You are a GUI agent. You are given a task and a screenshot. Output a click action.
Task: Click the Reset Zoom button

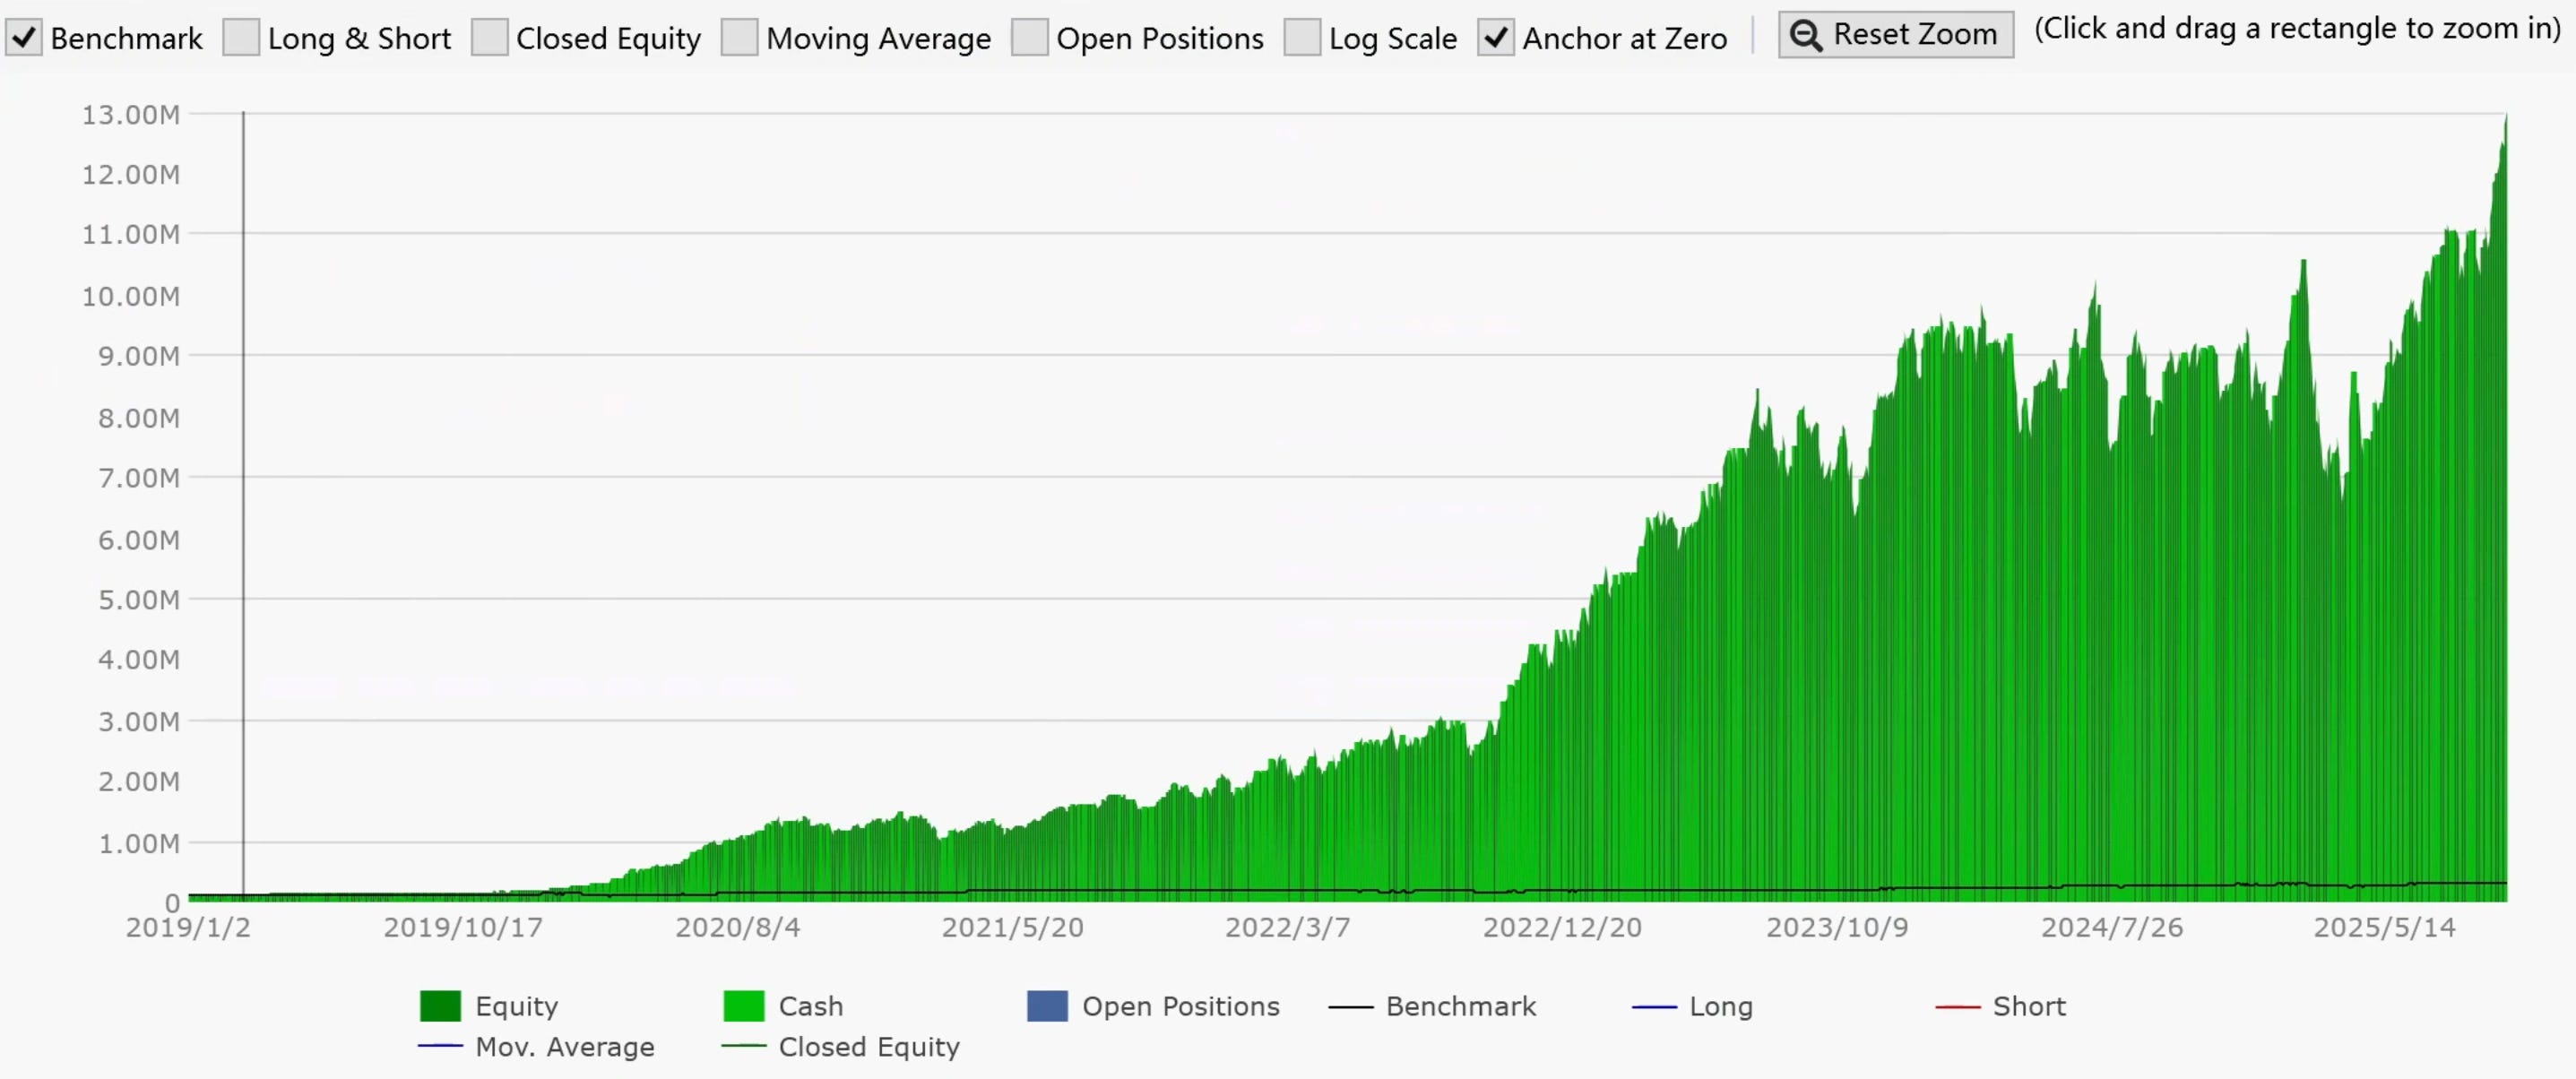(1895, 35)
